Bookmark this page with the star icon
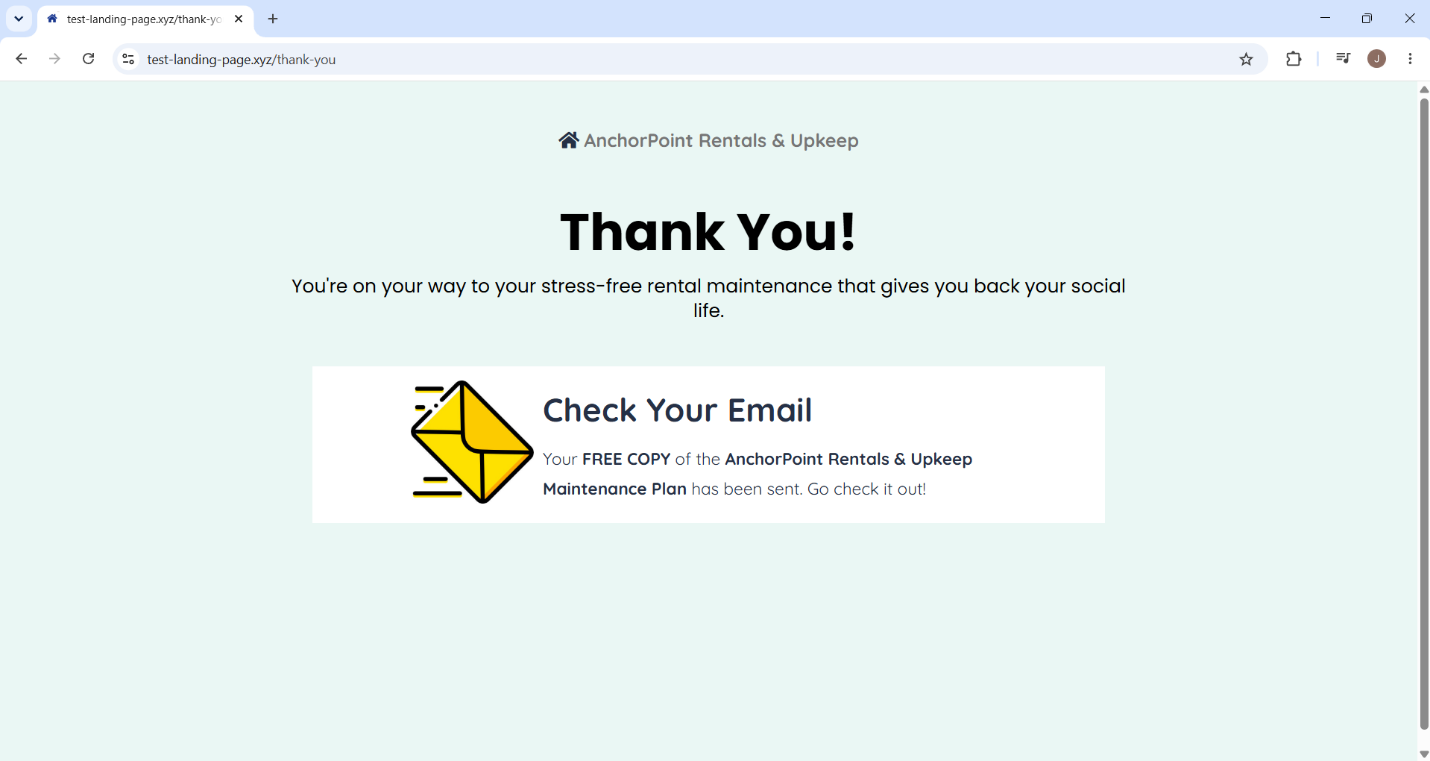 pos(1246,59)
